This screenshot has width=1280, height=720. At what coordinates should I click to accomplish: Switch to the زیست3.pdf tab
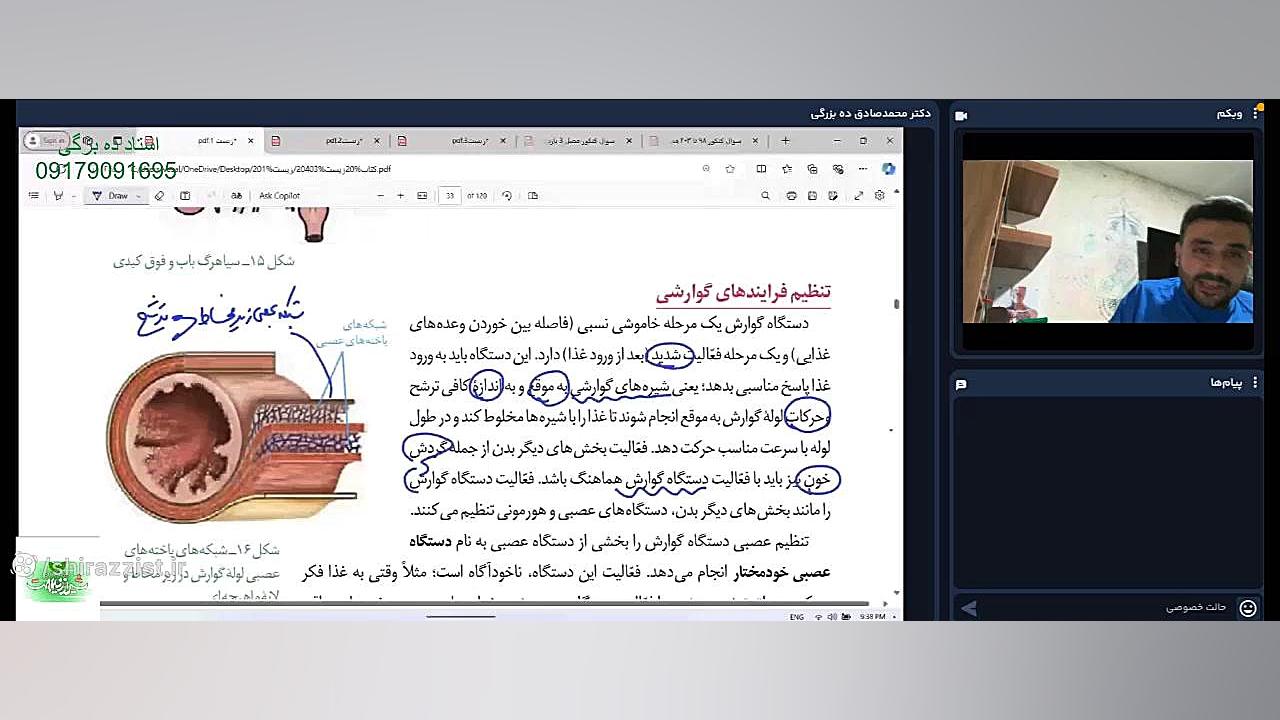(452, 141)
